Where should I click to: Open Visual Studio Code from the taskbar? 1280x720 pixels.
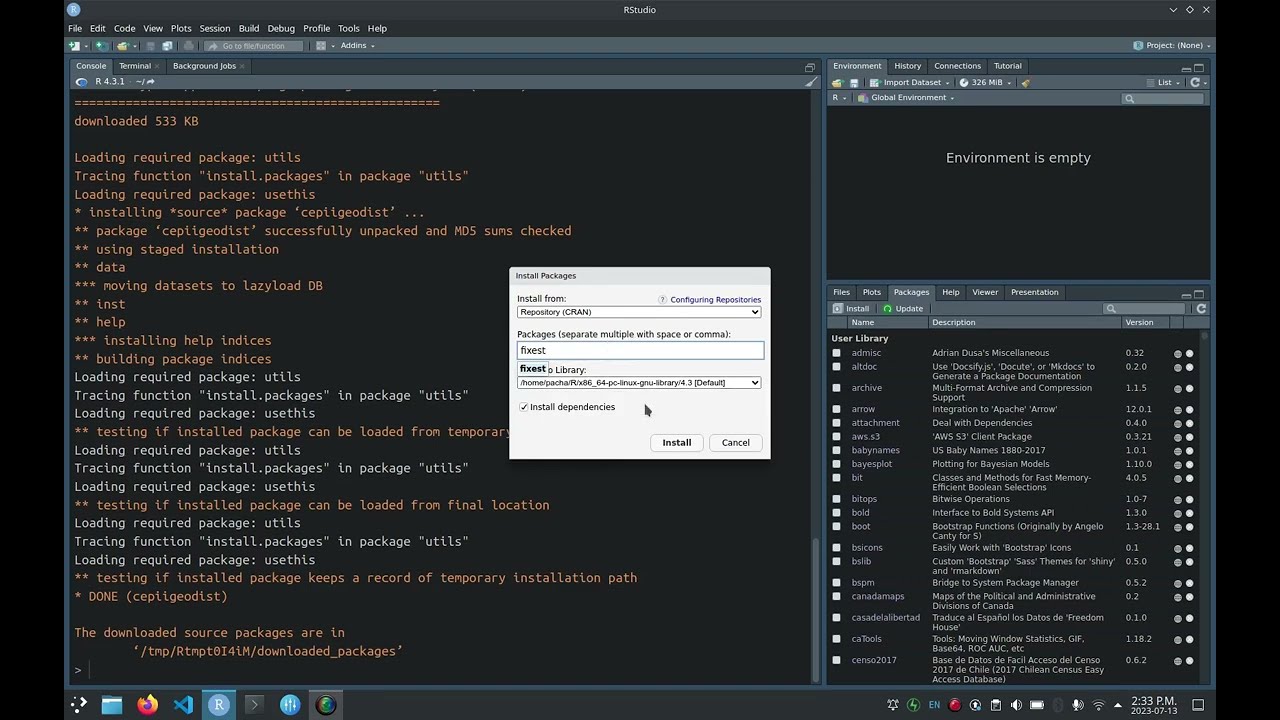point(183,705)
